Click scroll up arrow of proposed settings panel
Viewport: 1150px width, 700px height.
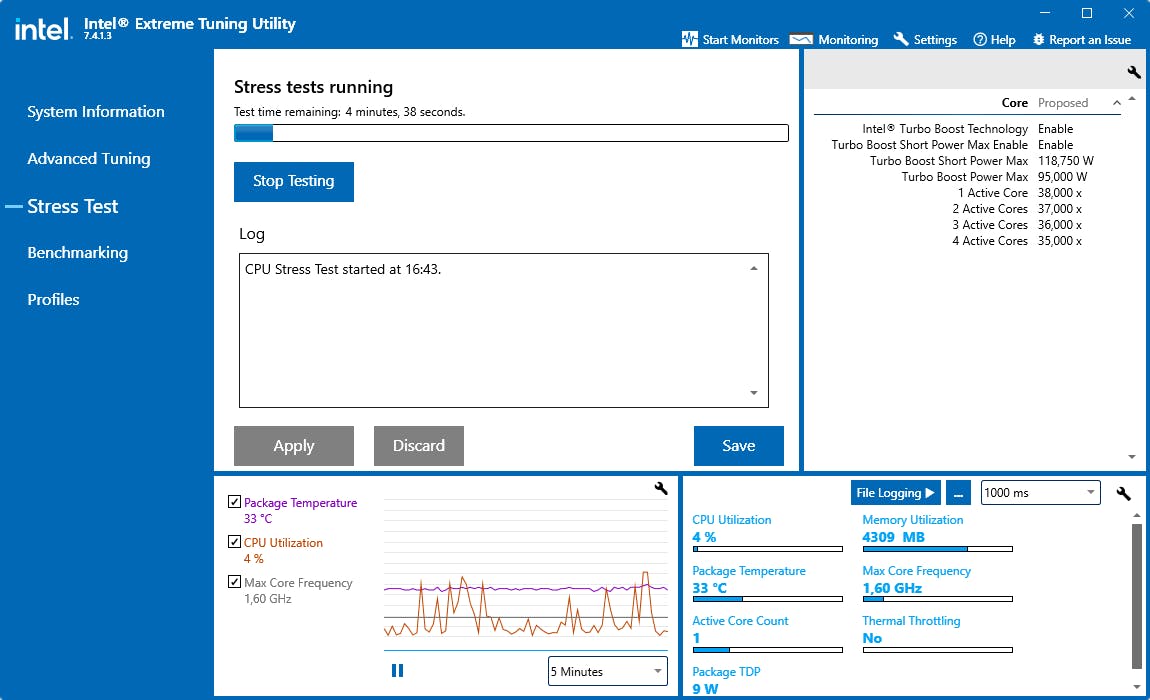(x=1132, y=98)
